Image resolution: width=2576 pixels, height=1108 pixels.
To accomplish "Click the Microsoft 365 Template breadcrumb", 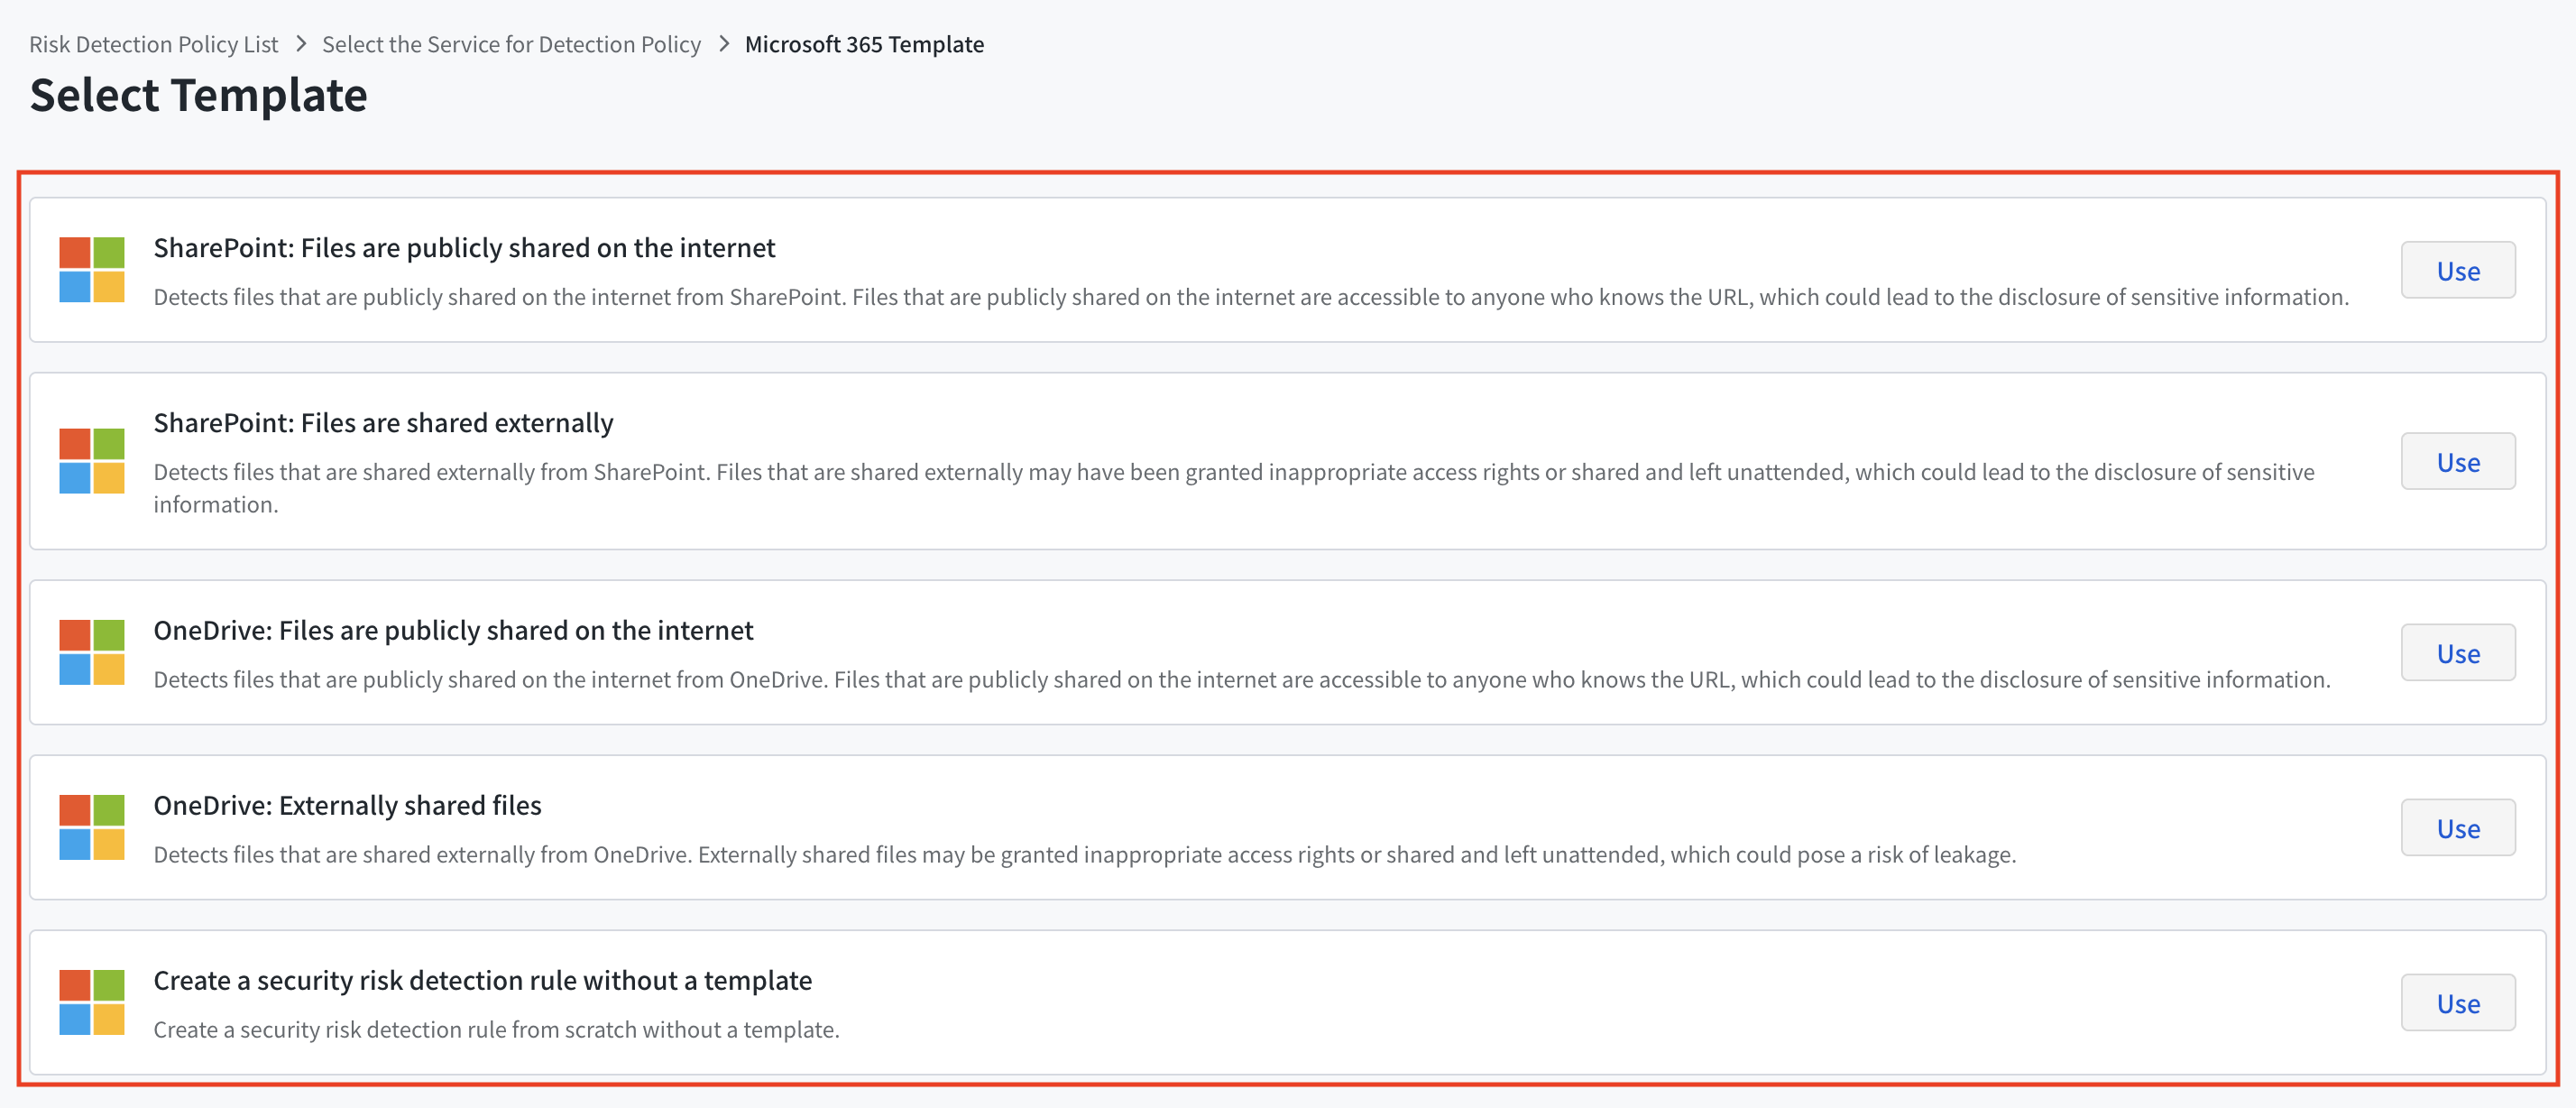I will coord(864,44).
